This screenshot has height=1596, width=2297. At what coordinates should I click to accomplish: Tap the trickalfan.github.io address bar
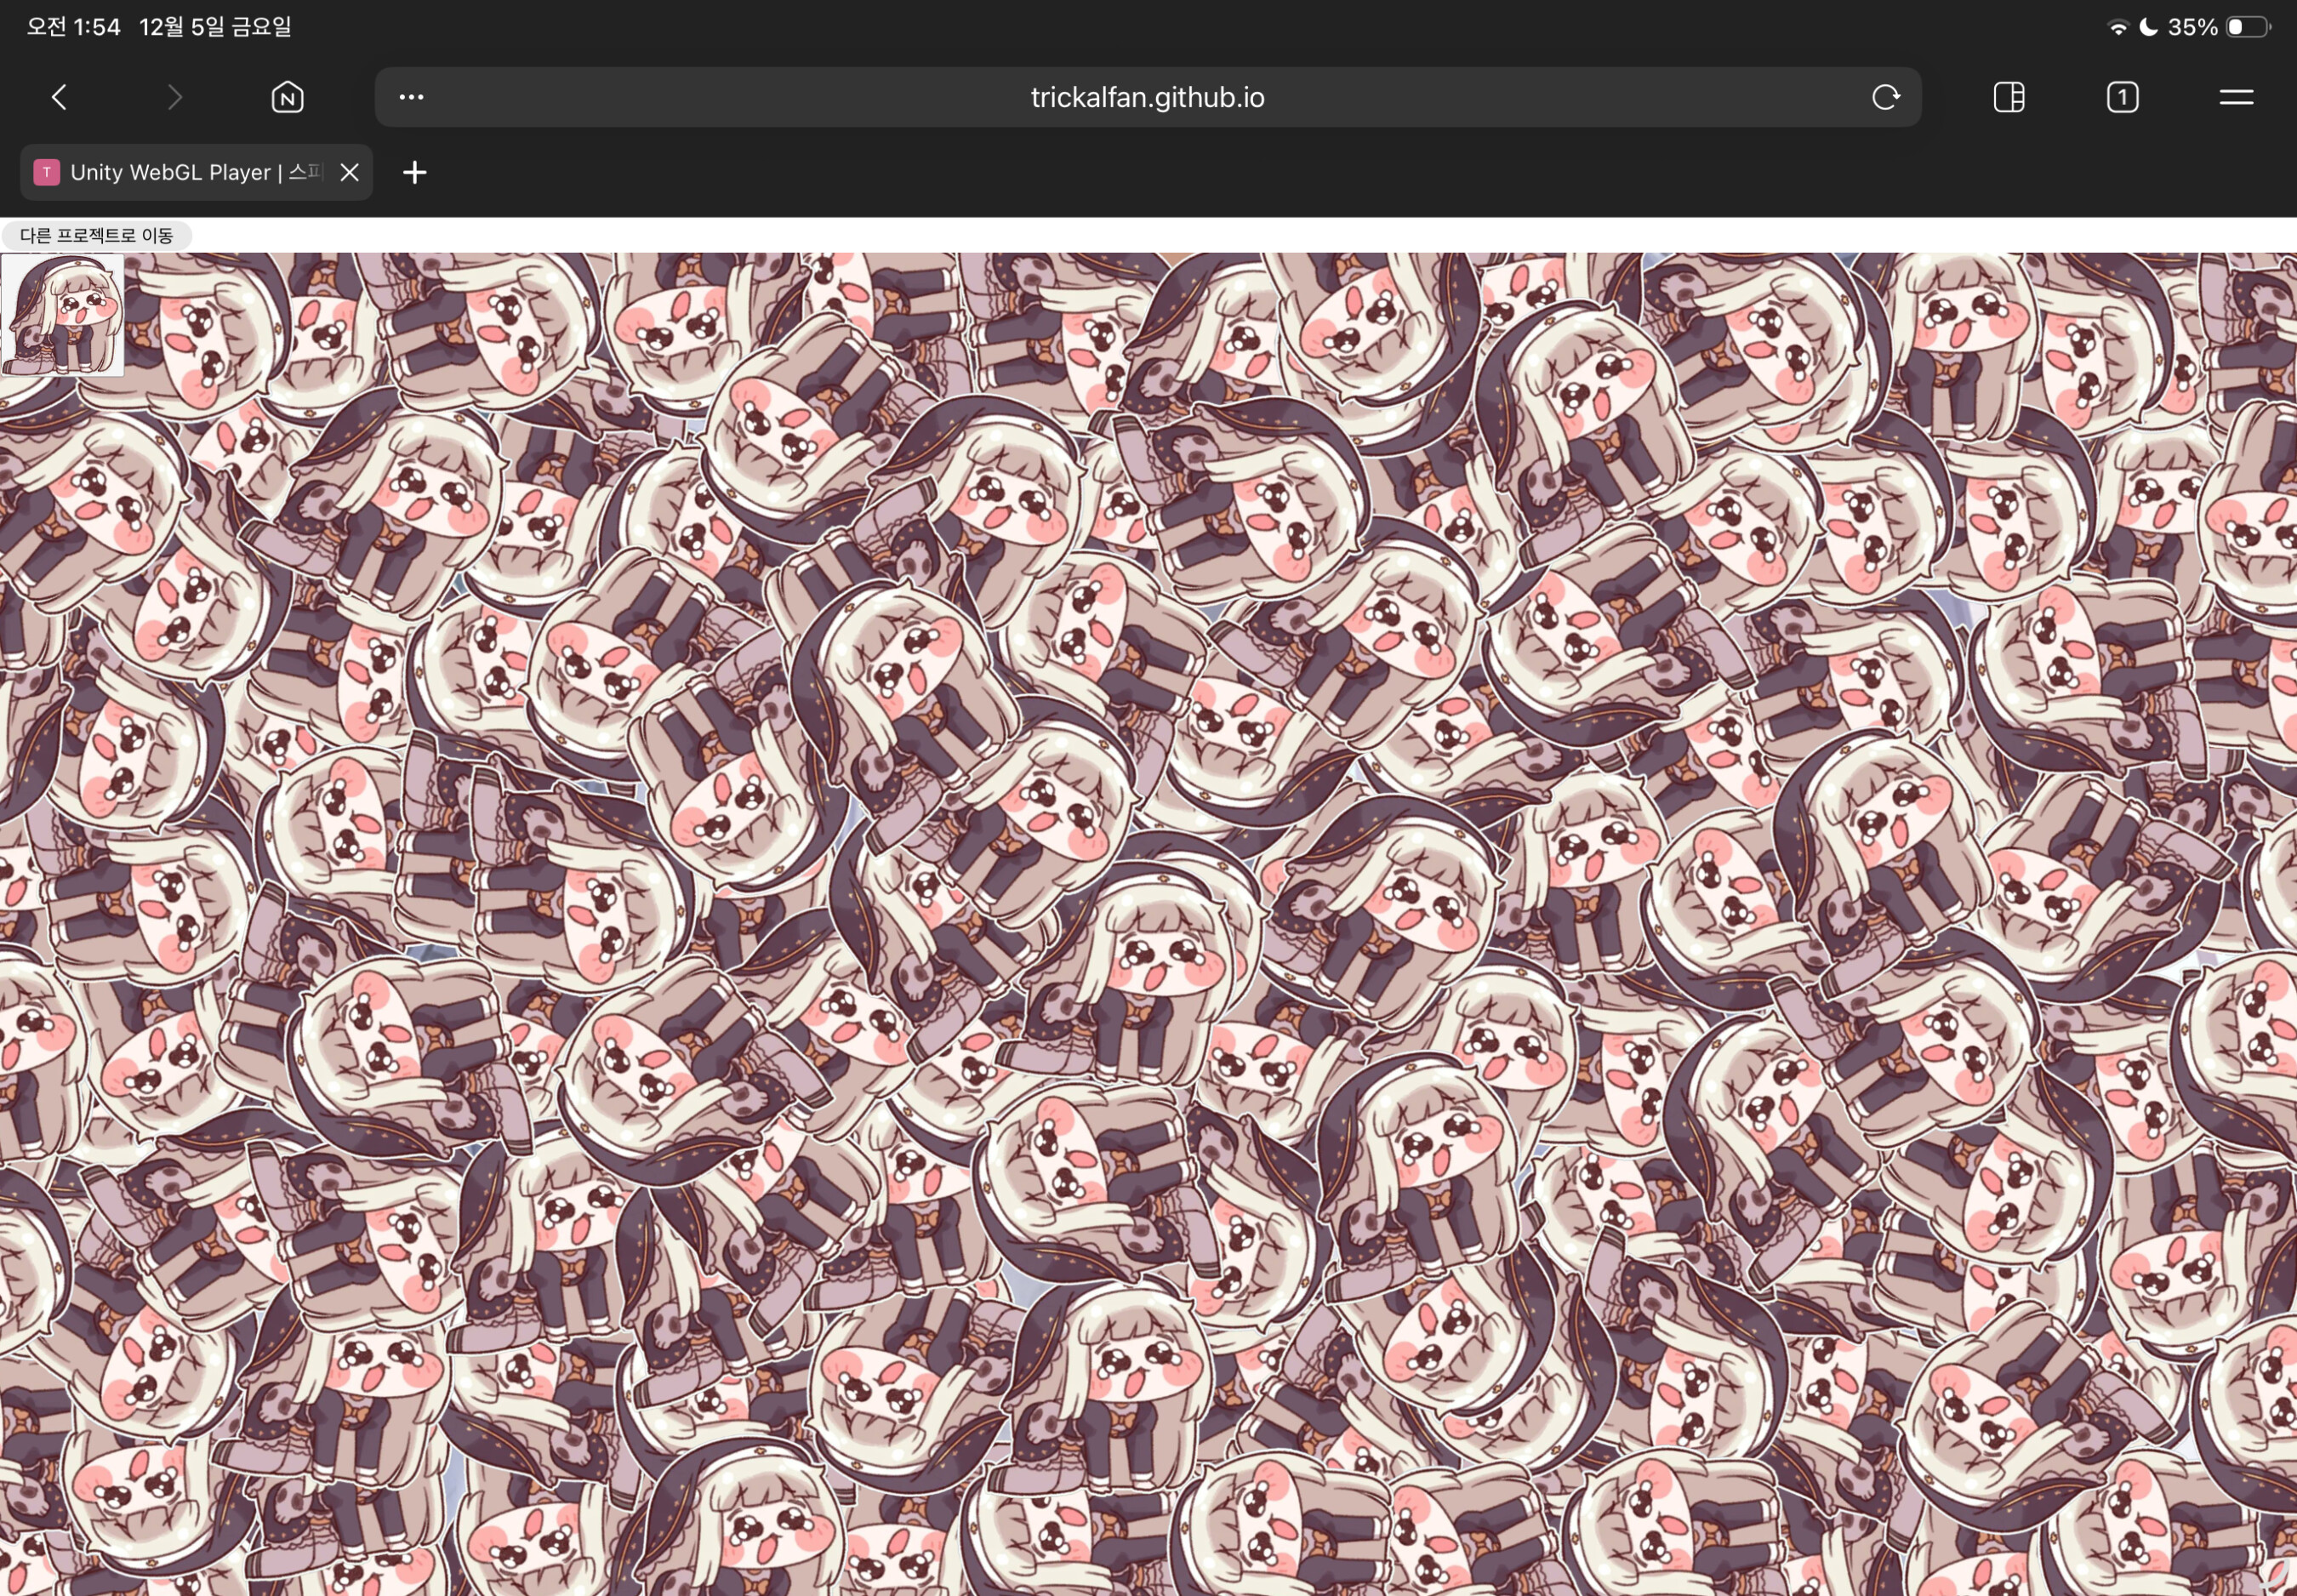coord(1147,97)
